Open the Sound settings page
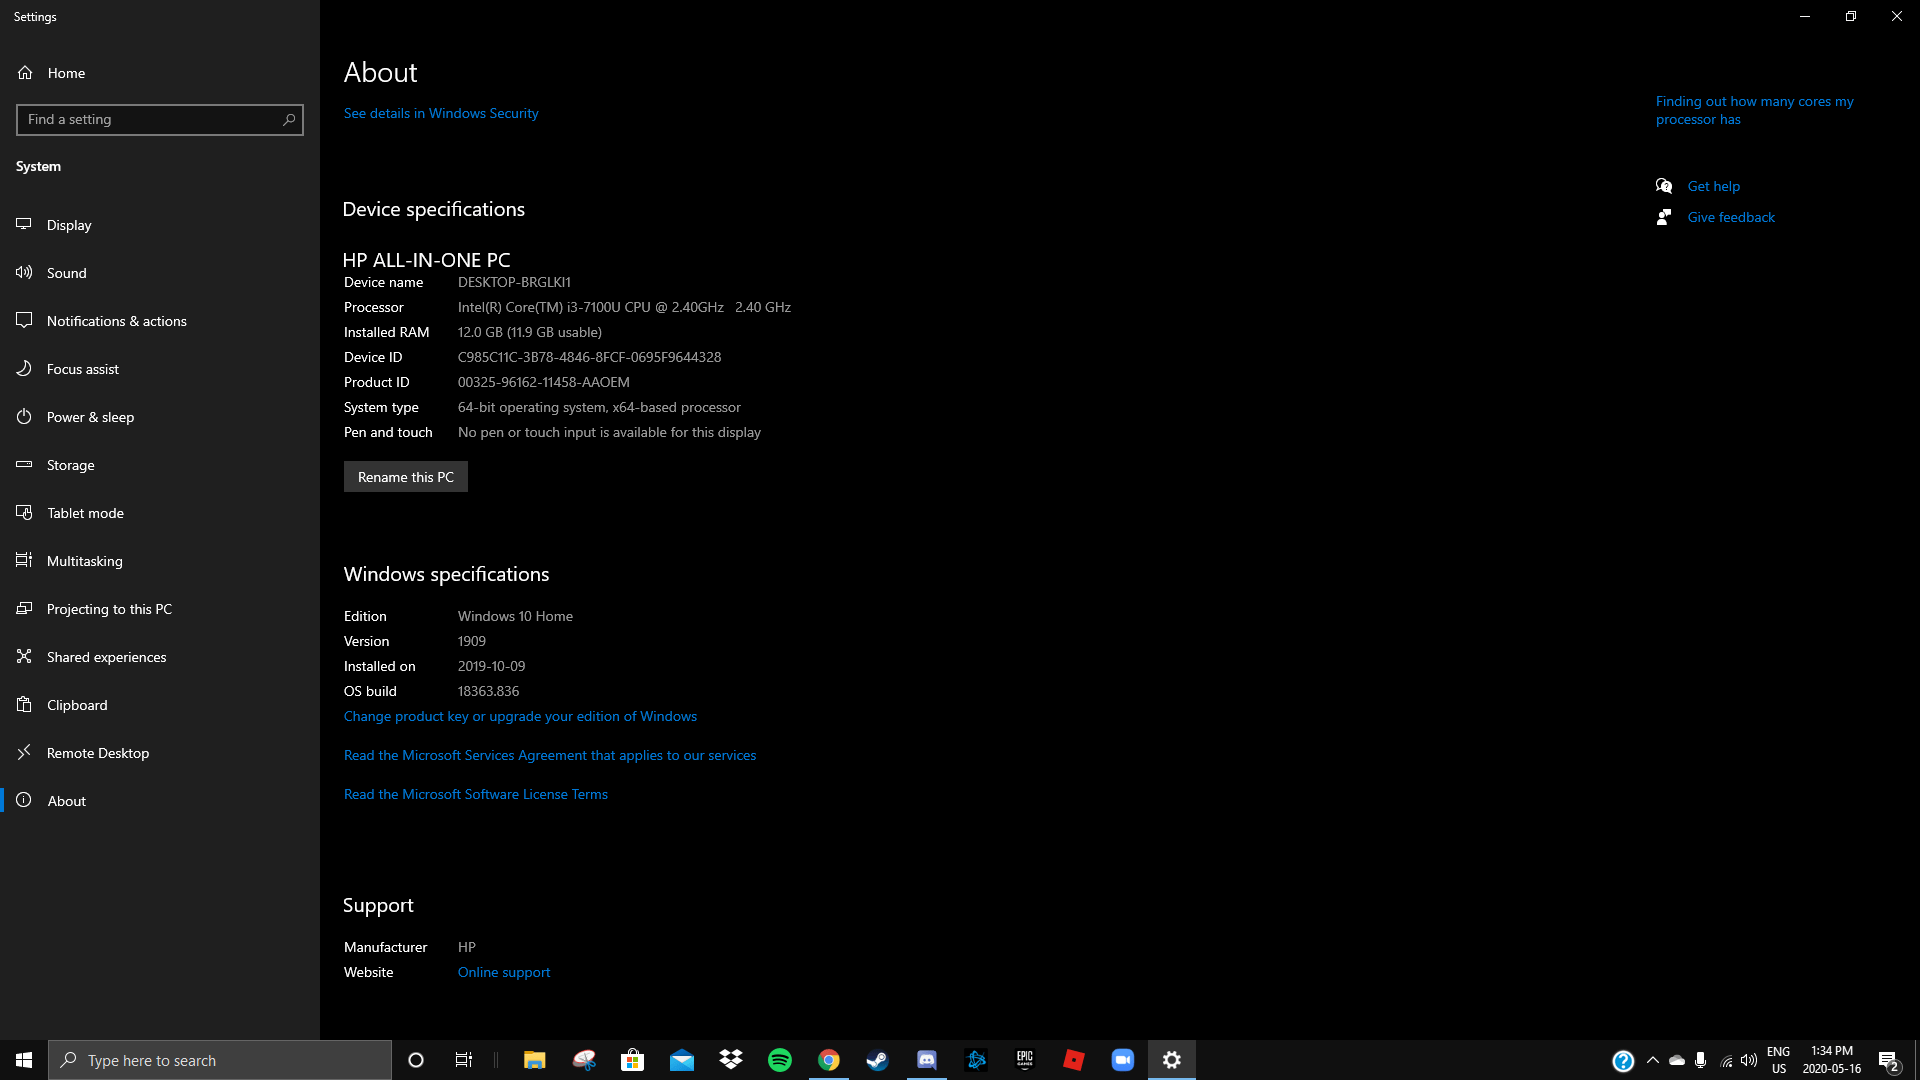The width and height of the screenshot is (1920, 1080). pyautogui.click(x=160, y=273)
